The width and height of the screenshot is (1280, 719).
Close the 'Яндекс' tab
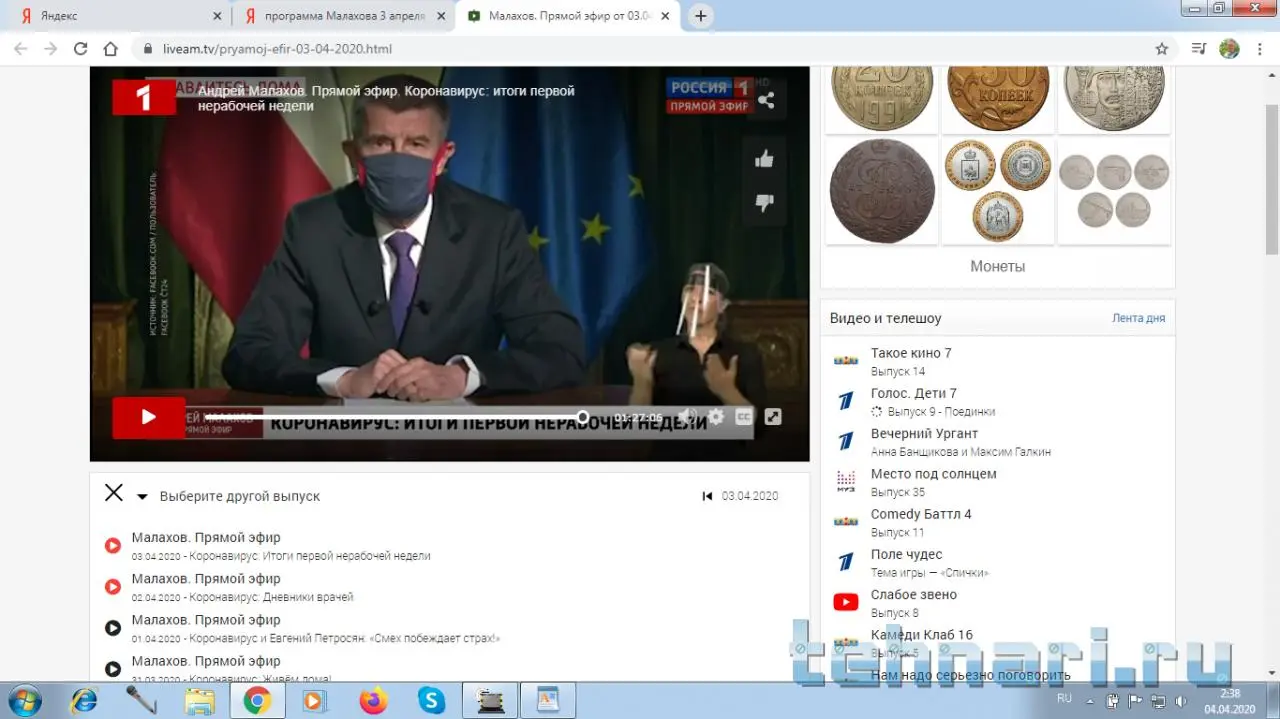[x=218, y=16]
